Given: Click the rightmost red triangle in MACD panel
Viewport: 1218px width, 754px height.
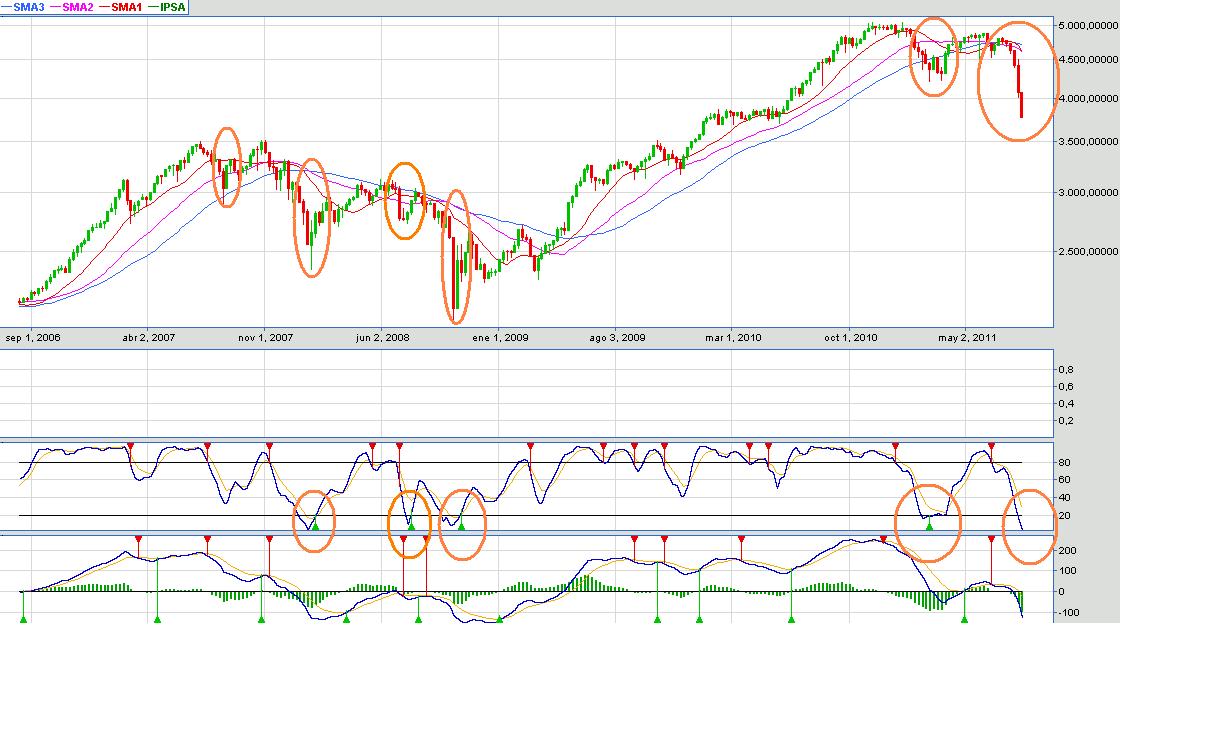Looking at the screenshot, I should tap(991, 539).
